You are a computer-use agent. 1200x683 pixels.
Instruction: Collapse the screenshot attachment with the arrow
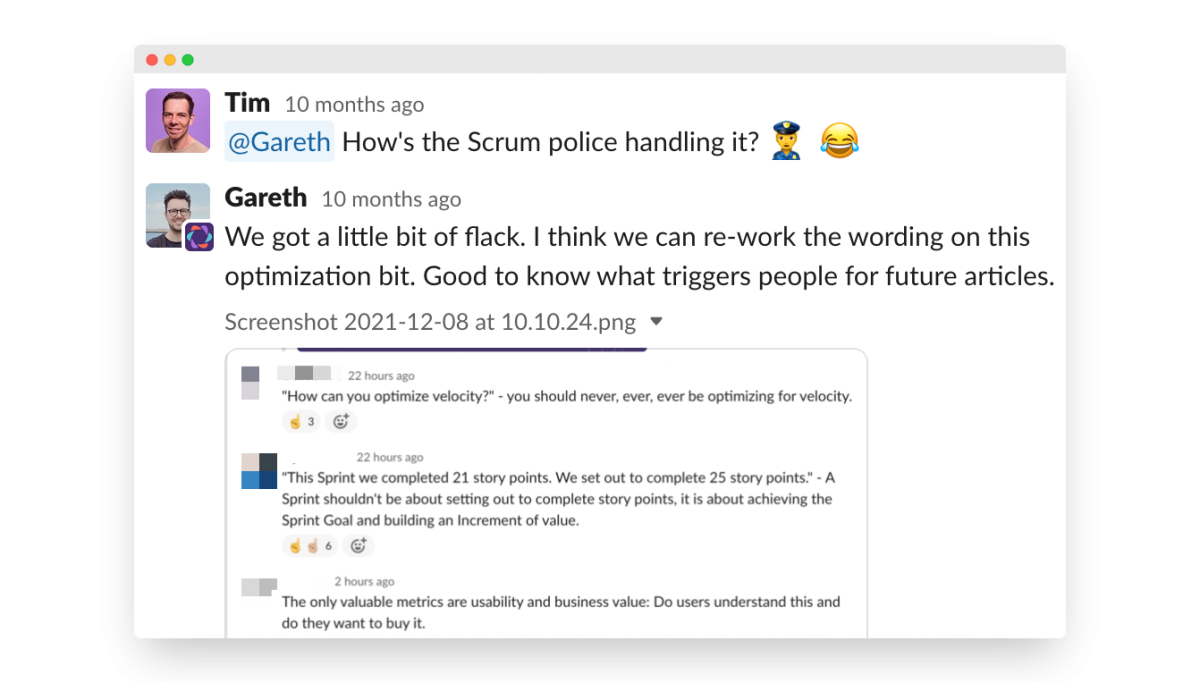(656, 322)
